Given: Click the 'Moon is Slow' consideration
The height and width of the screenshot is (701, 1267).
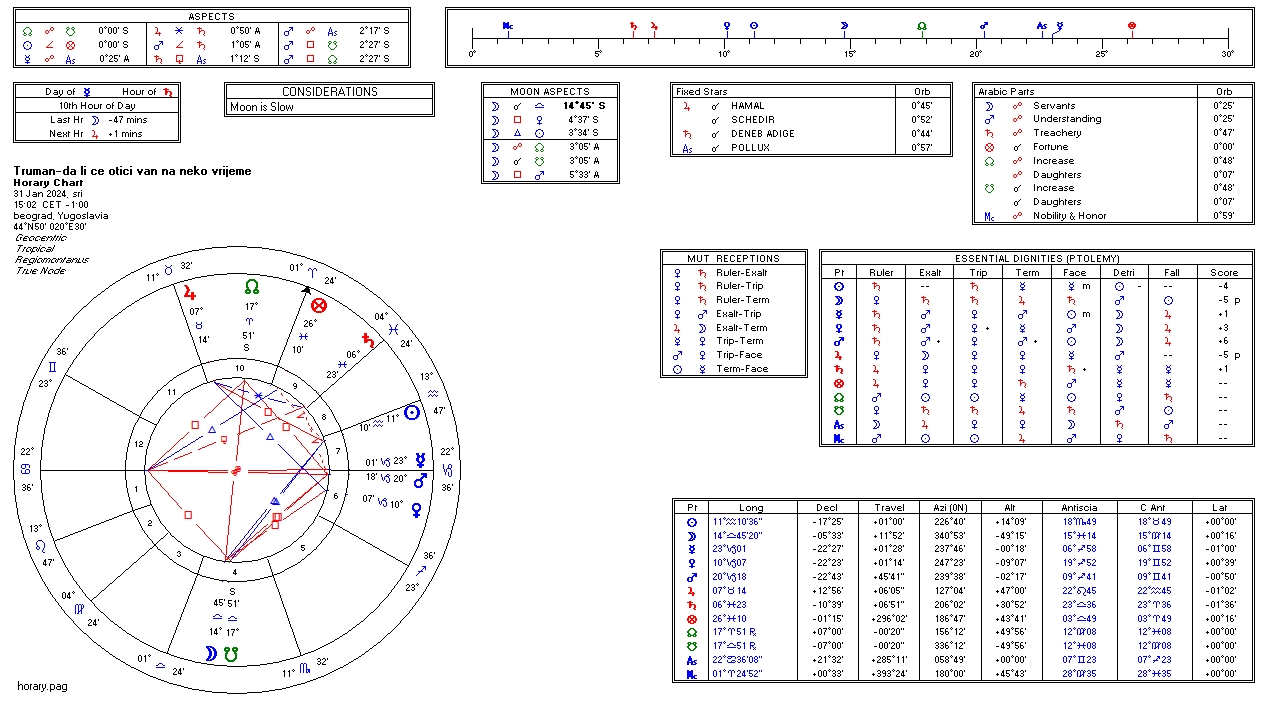Looking at the screenshot, I should (x=262, y=107).
